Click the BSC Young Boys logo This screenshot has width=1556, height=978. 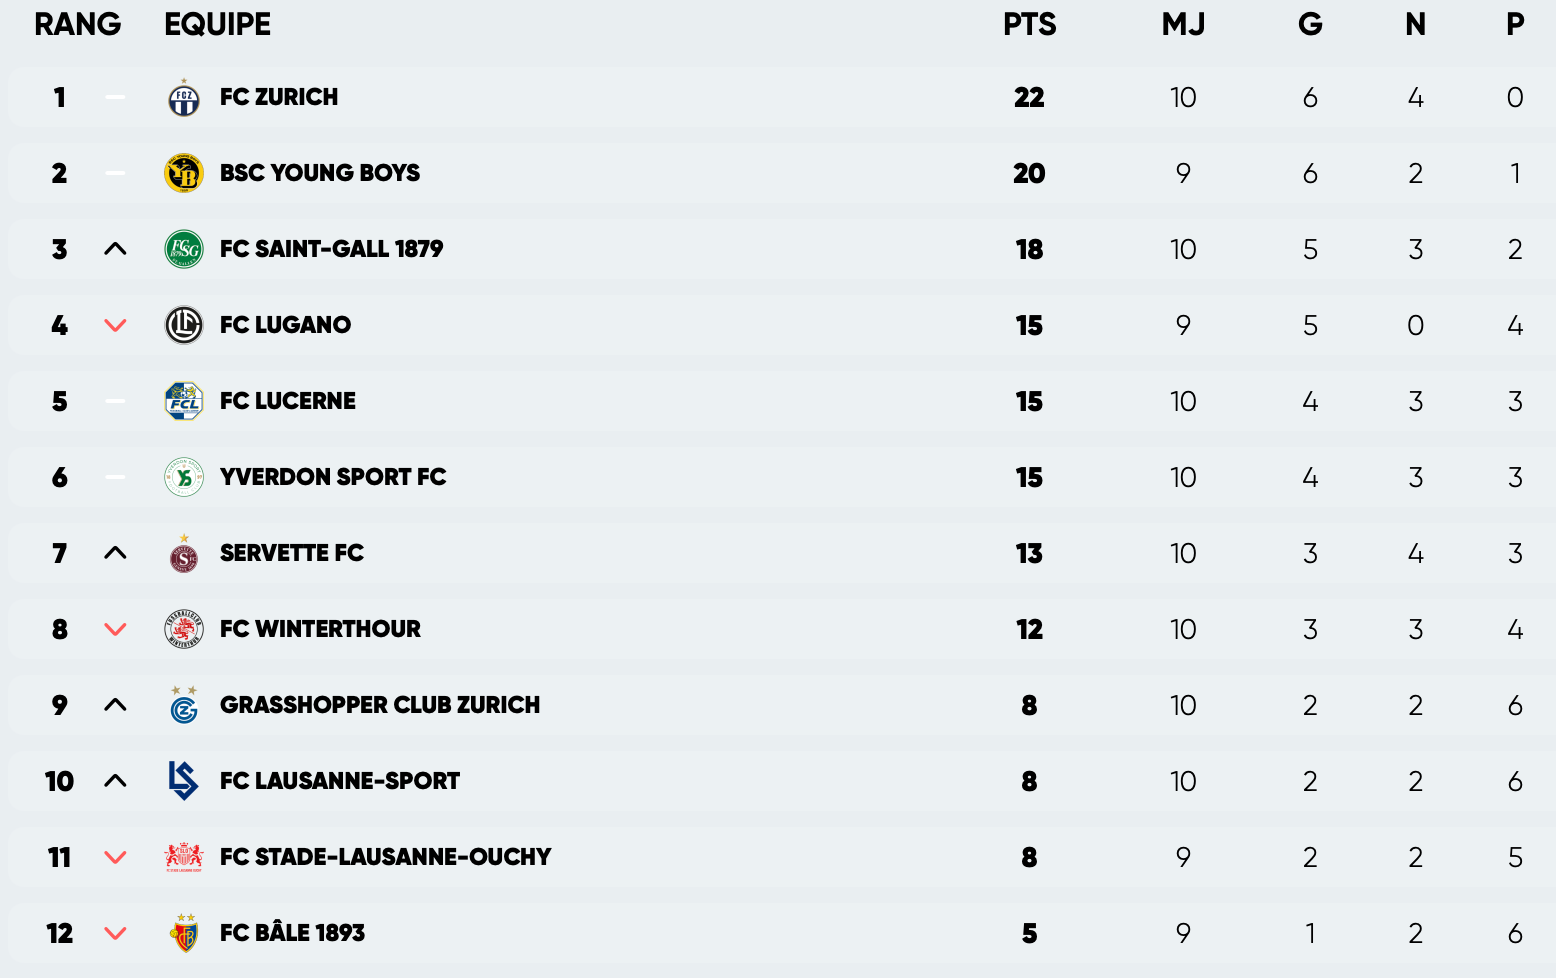pos(184,173)
